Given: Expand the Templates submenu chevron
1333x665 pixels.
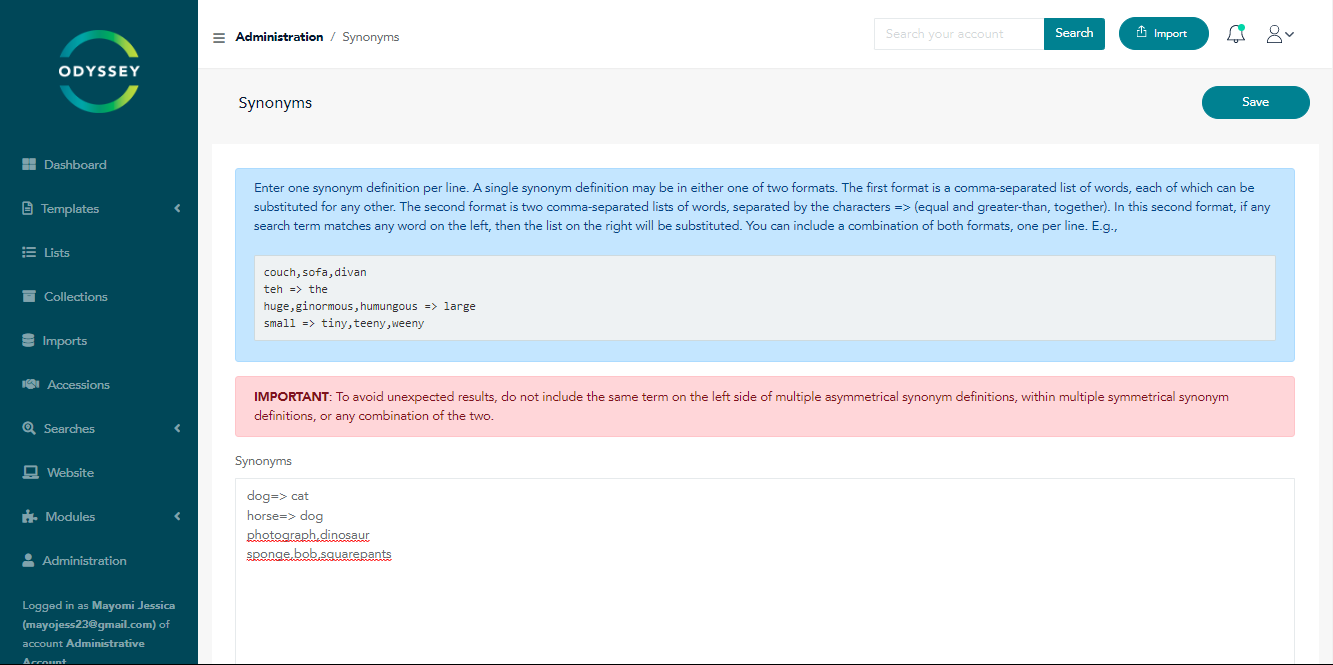Looking at the screenshot, I should click(x=177, y=208).
